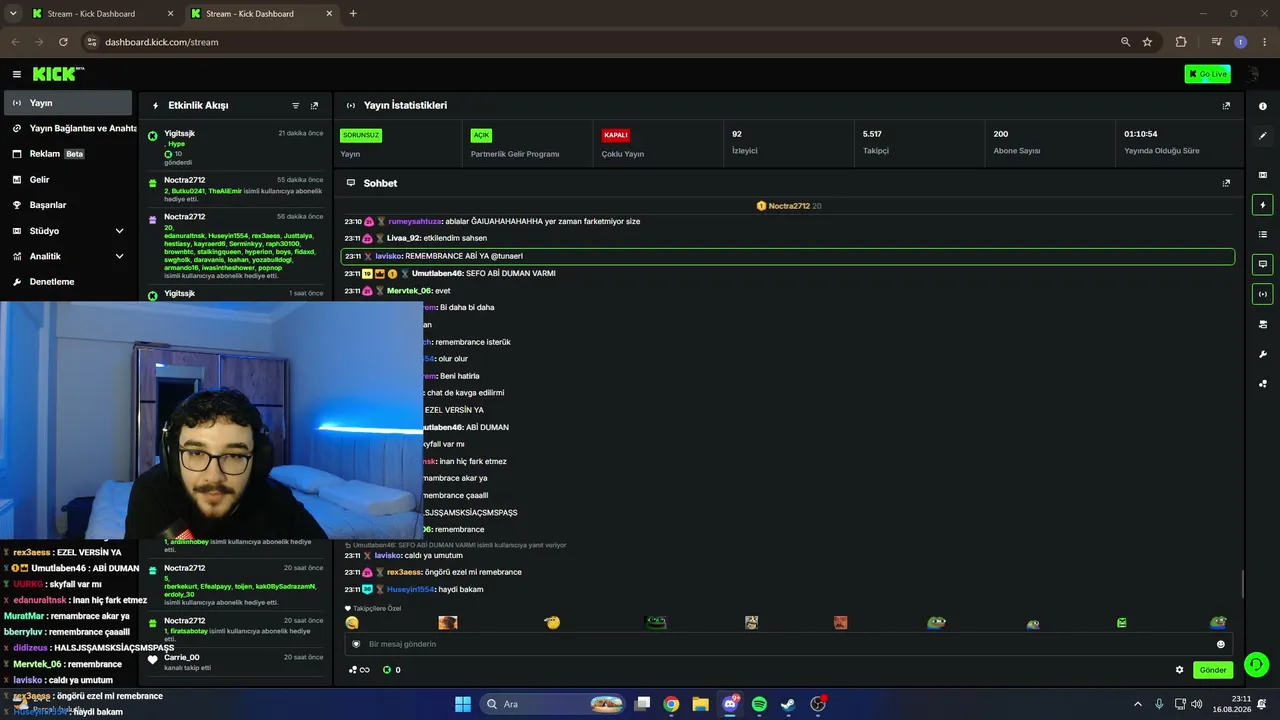
Task: Open Gelir in the sidebar
Action: [68, 180]
